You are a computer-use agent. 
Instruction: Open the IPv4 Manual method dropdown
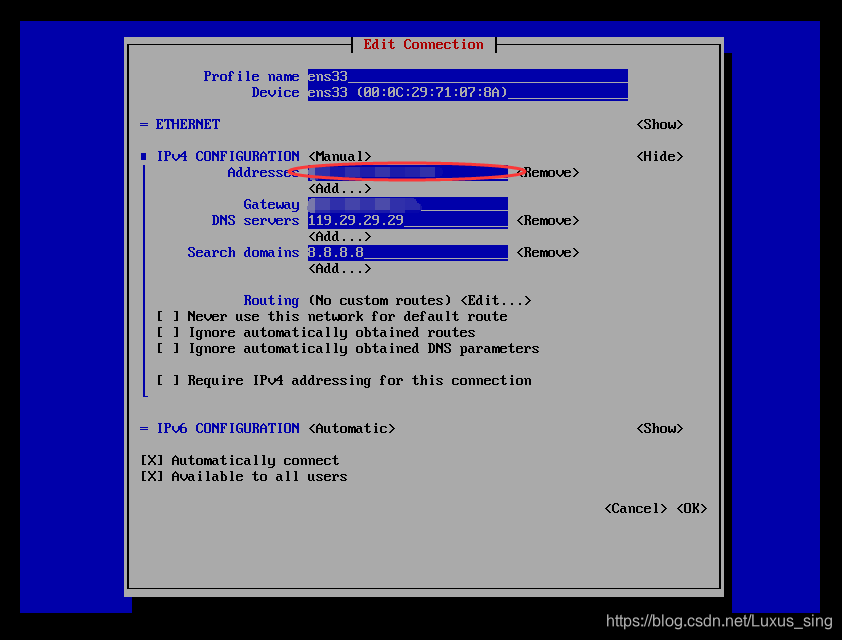point(339,156)
